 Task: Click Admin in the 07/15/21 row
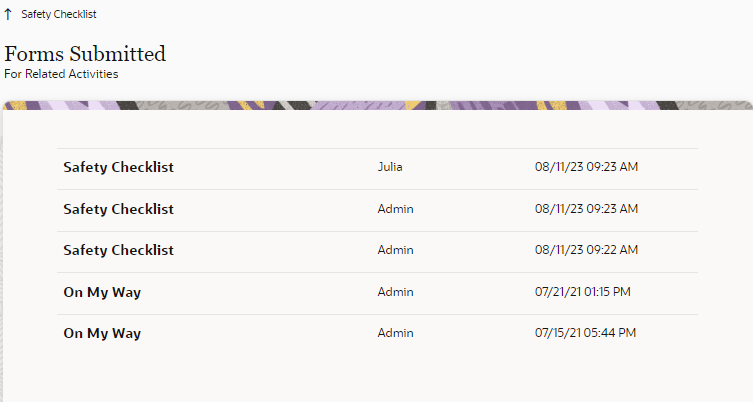(x=395, y=333)
